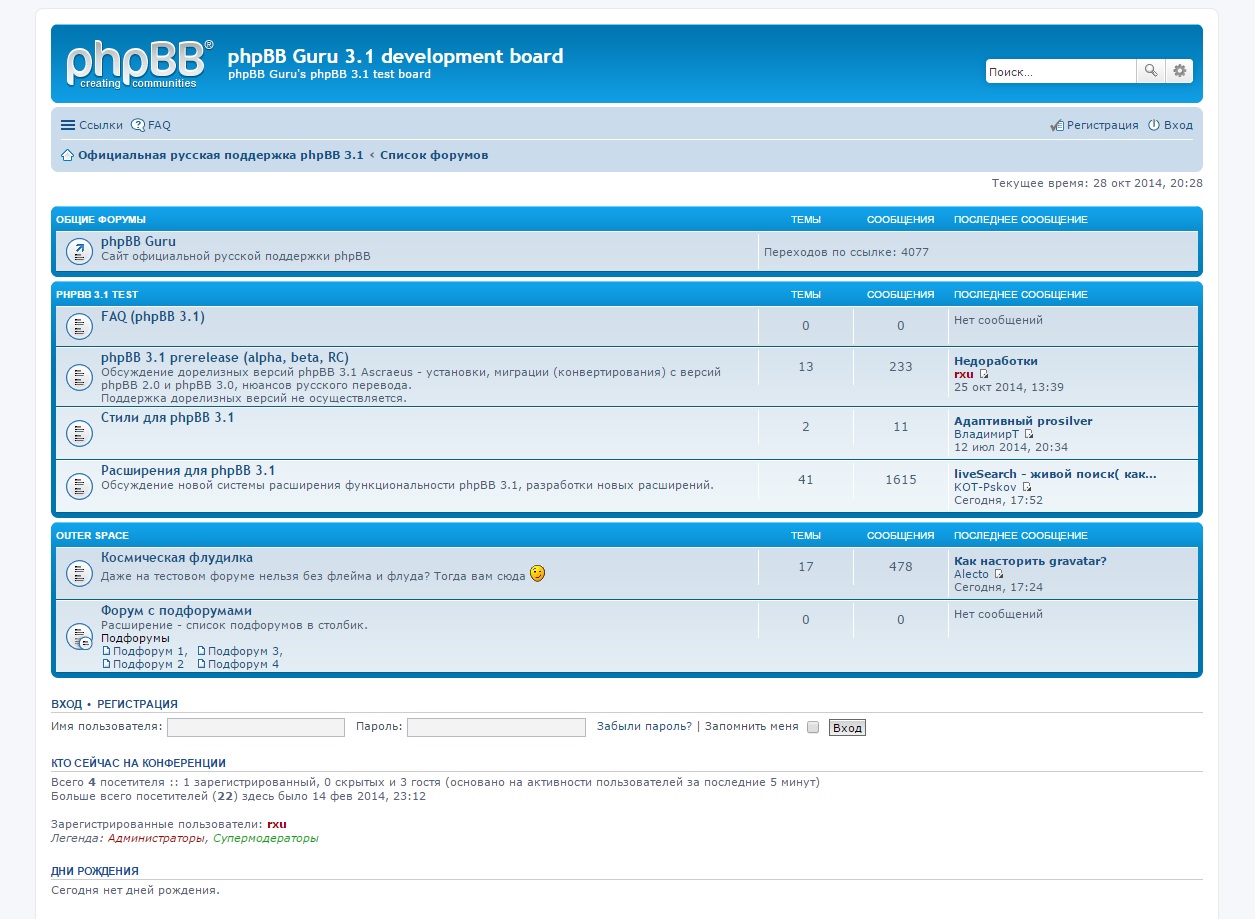Click the FAQ (phpBB 3.1) forum icon
Image resolution: width=1255 pixels, height=919 pixels.
coord(79,326)
